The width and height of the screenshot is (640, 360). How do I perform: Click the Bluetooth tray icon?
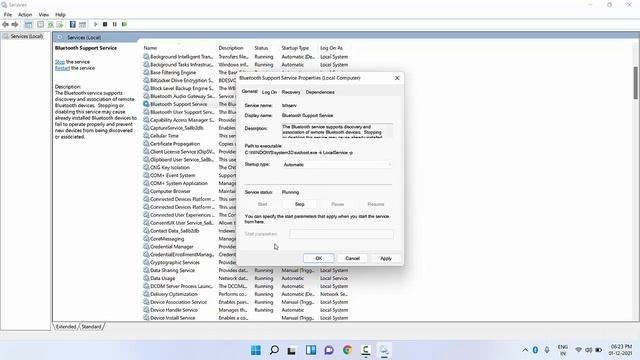536,350
